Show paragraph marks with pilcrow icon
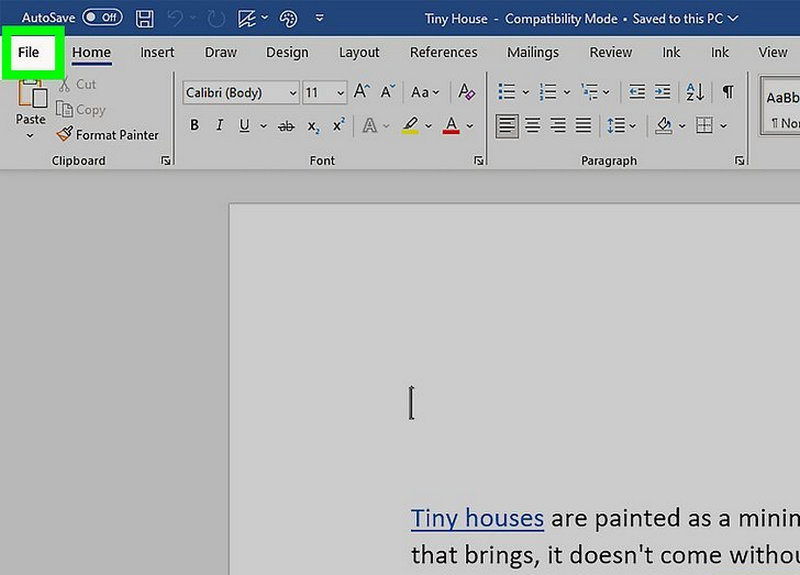800x575 pixels. click(x=728, y=92)
